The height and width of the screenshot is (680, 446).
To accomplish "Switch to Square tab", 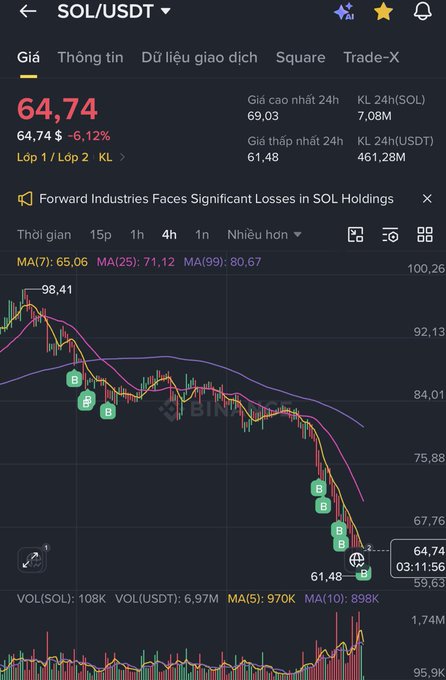I will click(x=300, y=58).
